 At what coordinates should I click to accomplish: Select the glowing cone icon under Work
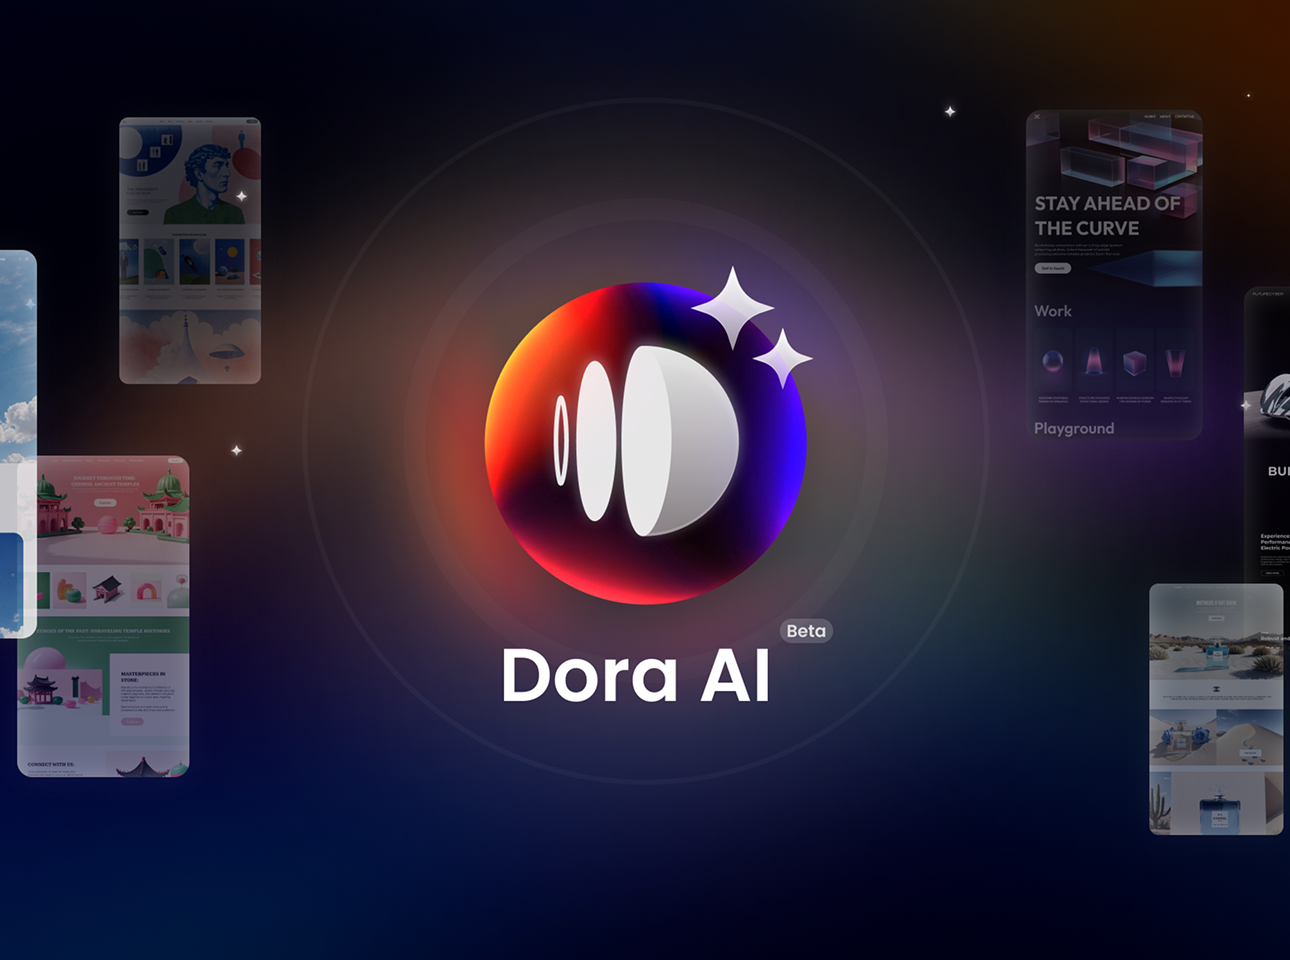click(1094, 361)
